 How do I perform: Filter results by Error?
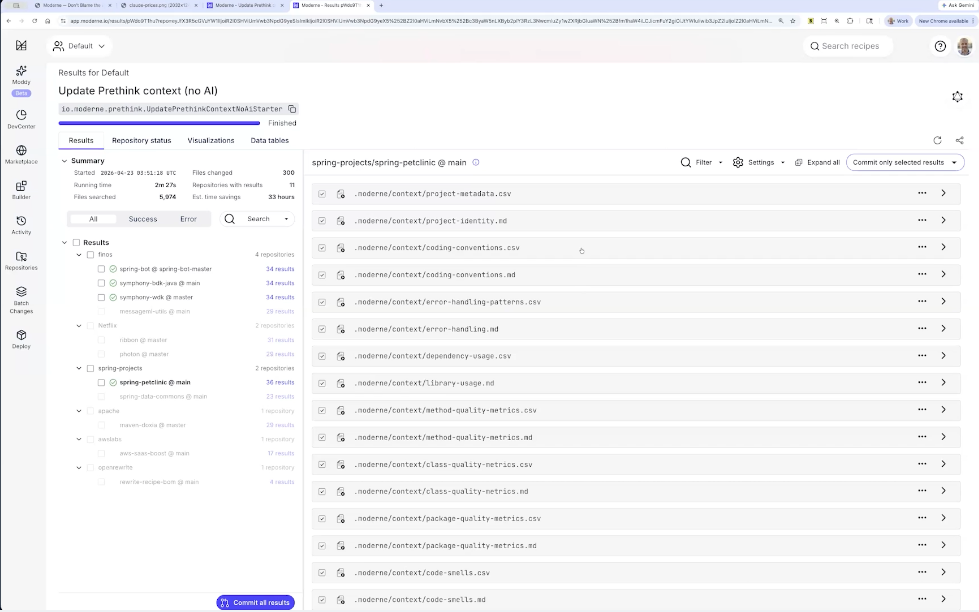tap(188, 219)
